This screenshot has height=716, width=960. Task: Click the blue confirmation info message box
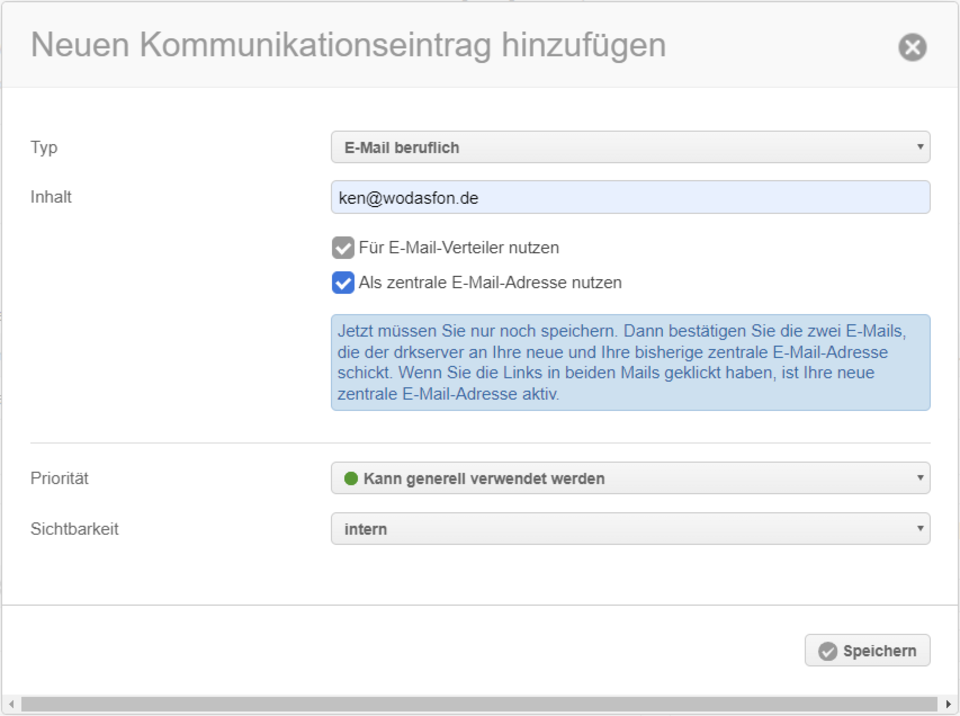click(x=631, y=363)
